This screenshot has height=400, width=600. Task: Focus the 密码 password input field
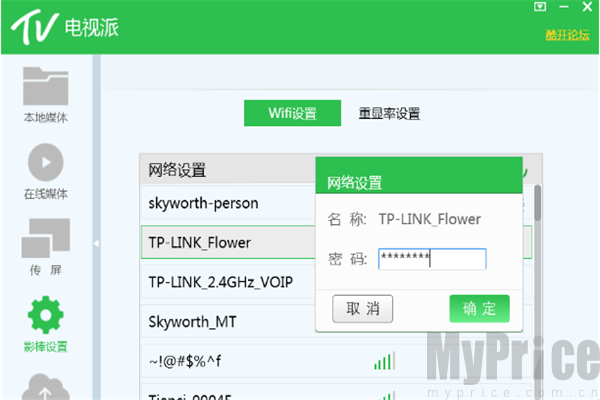coord(432,259)
